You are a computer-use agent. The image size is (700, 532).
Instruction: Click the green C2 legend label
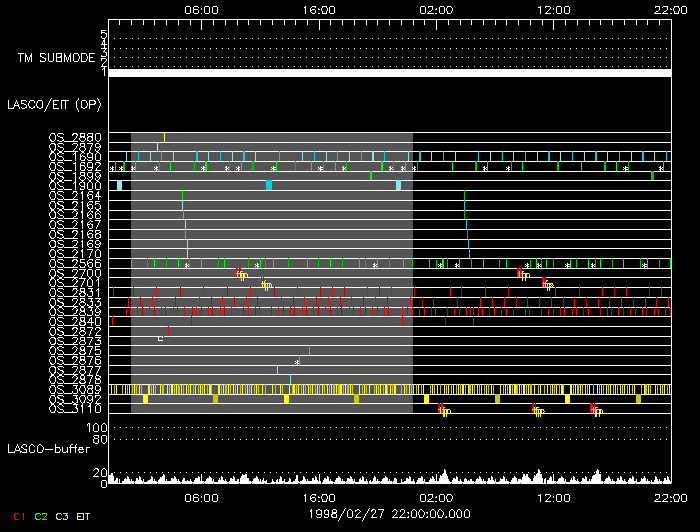click(x=41, y=516)
